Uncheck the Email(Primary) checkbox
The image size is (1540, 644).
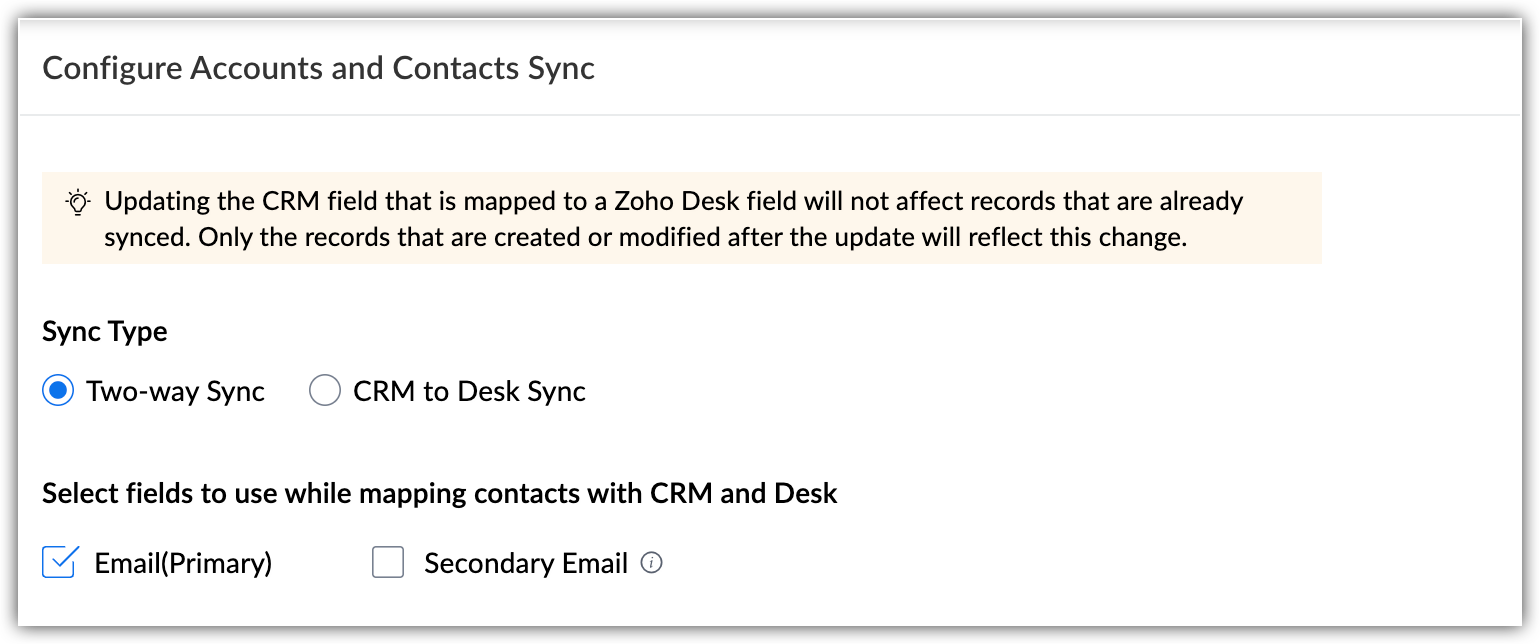coord(60,562)
